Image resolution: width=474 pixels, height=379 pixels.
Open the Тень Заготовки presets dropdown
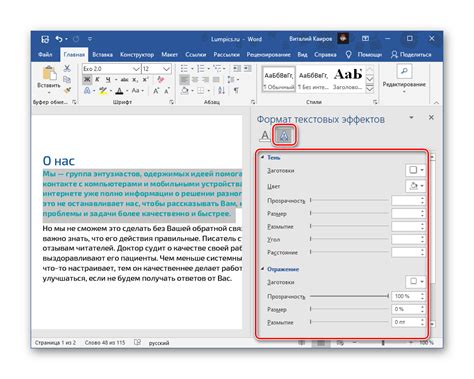(x=415, y=170)
